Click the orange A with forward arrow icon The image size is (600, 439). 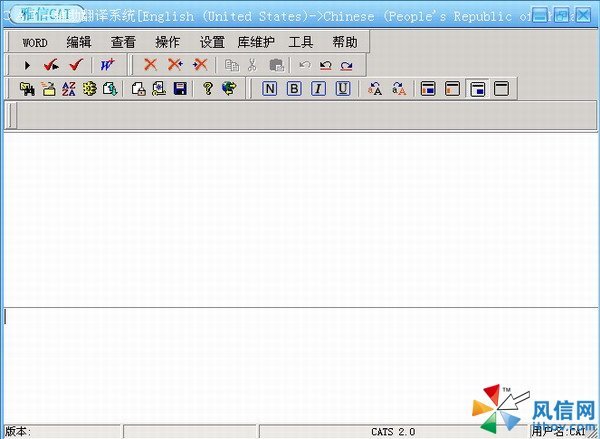pos(399,89)
